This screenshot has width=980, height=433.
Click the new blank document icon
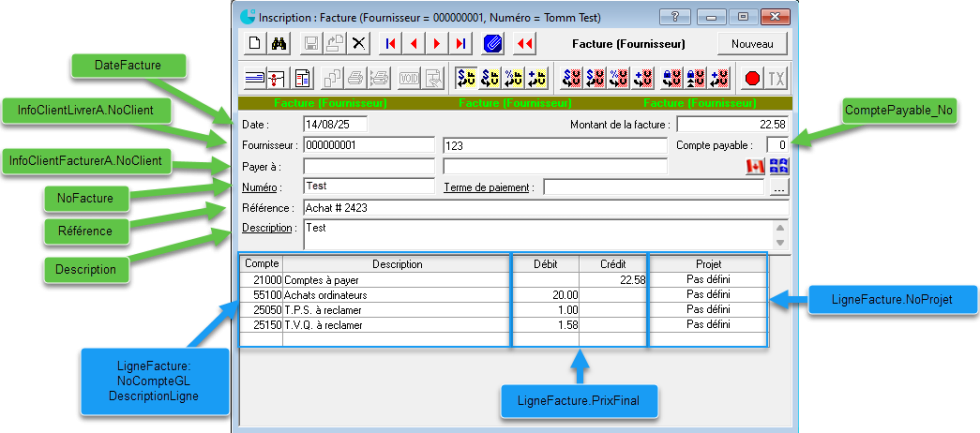[255, 44]
